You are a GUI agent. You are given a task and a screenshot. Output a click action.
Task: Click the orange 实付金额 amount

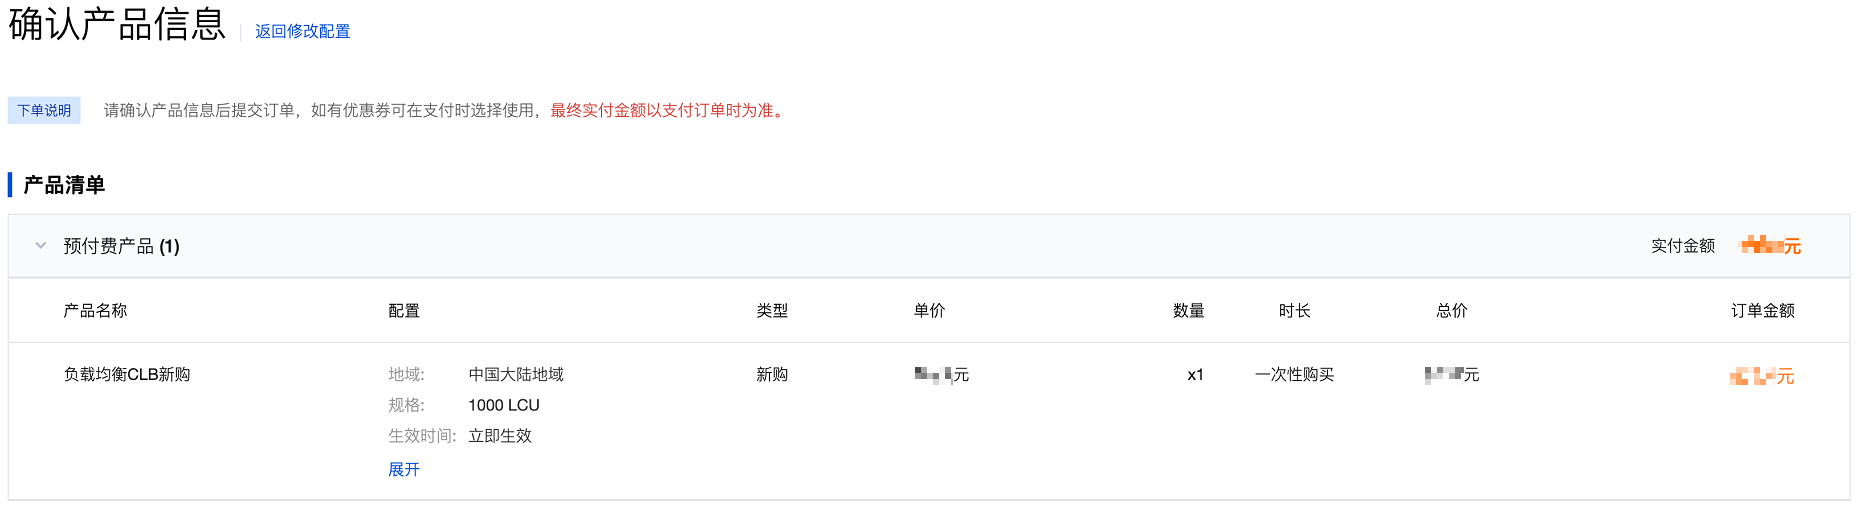click(x=1770, y=246)
